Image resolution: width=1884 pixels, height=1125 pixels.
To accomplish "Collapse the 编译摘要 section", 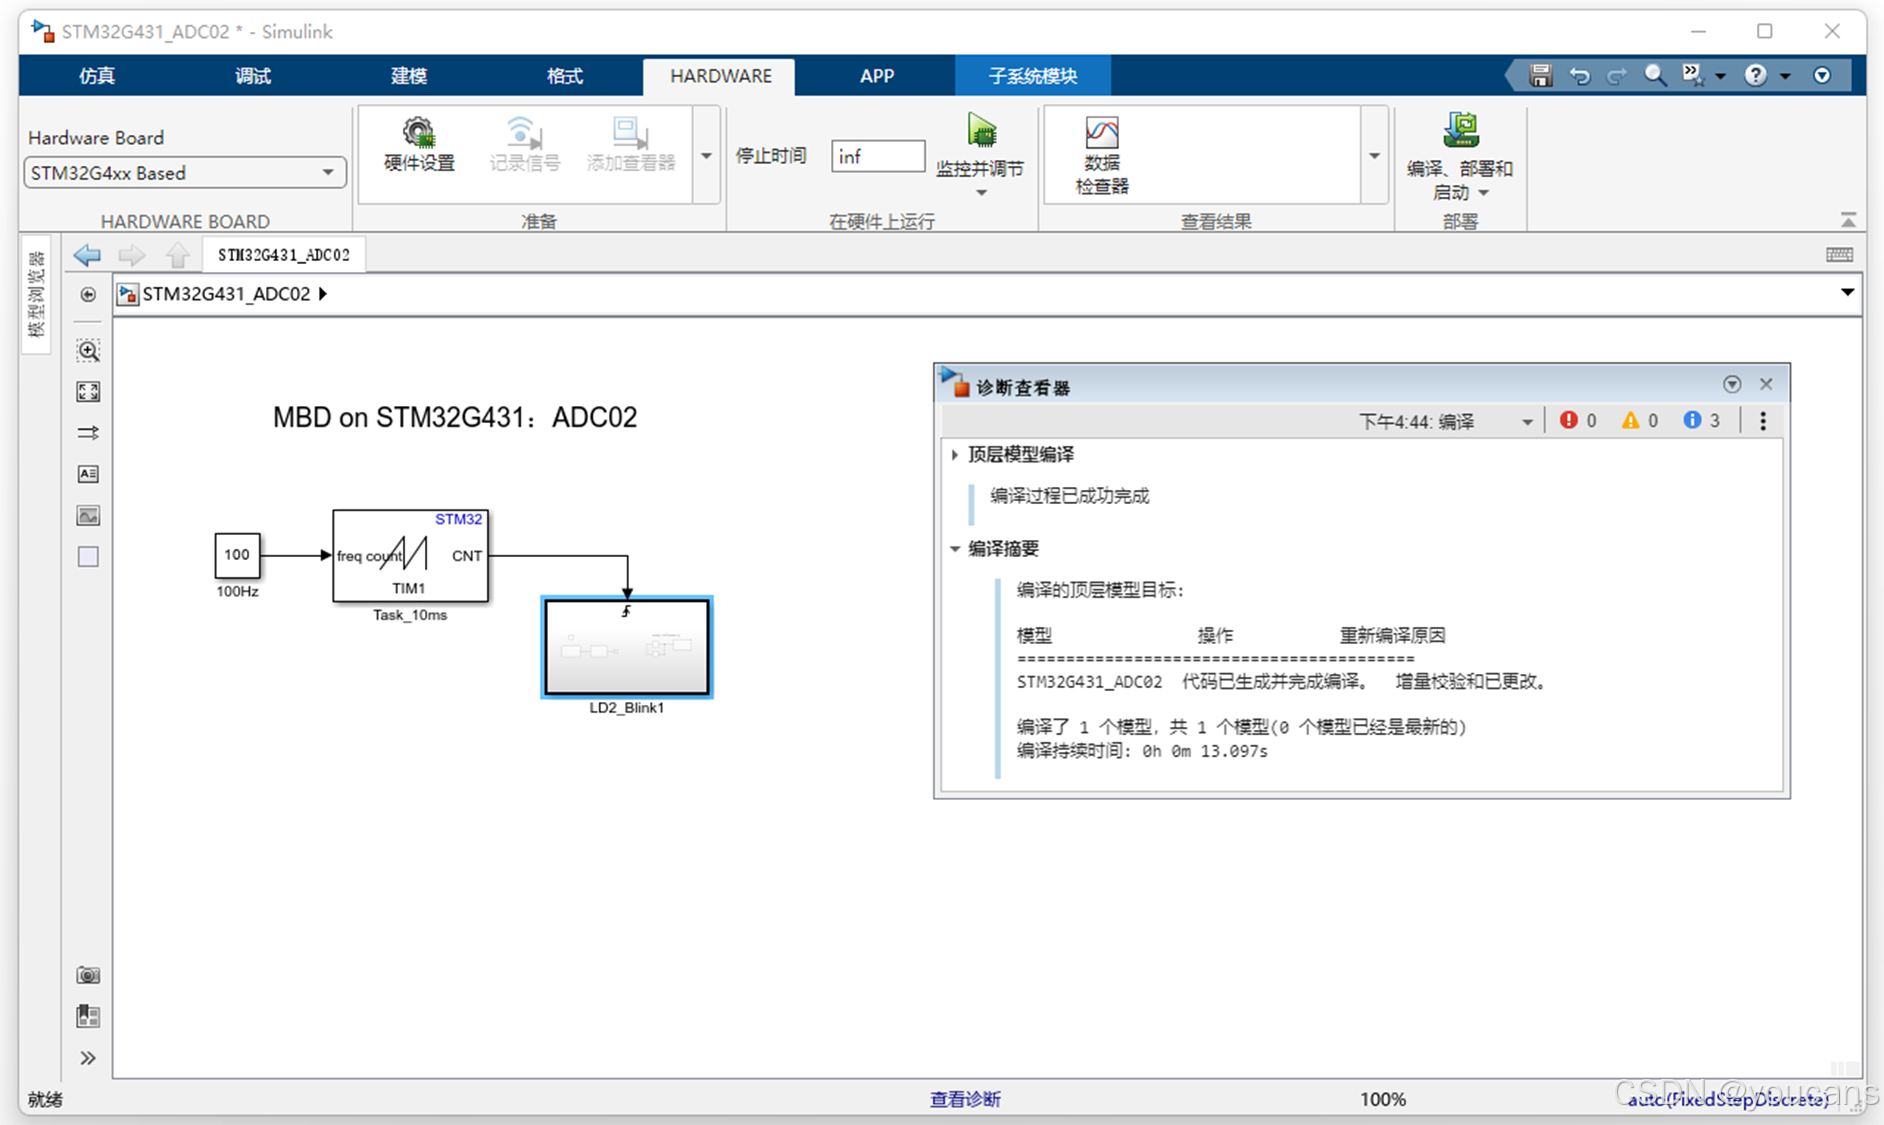I will [955, 549].
